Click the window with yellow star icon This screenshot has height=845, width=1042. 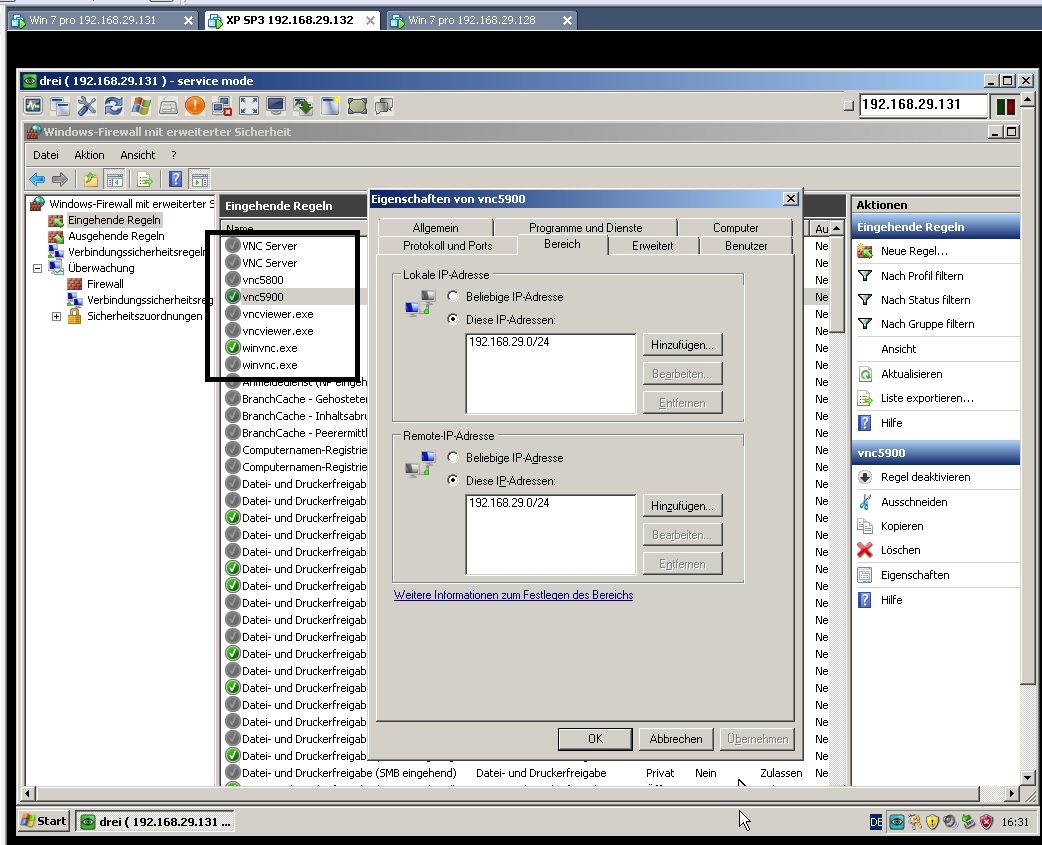[330, 106]
